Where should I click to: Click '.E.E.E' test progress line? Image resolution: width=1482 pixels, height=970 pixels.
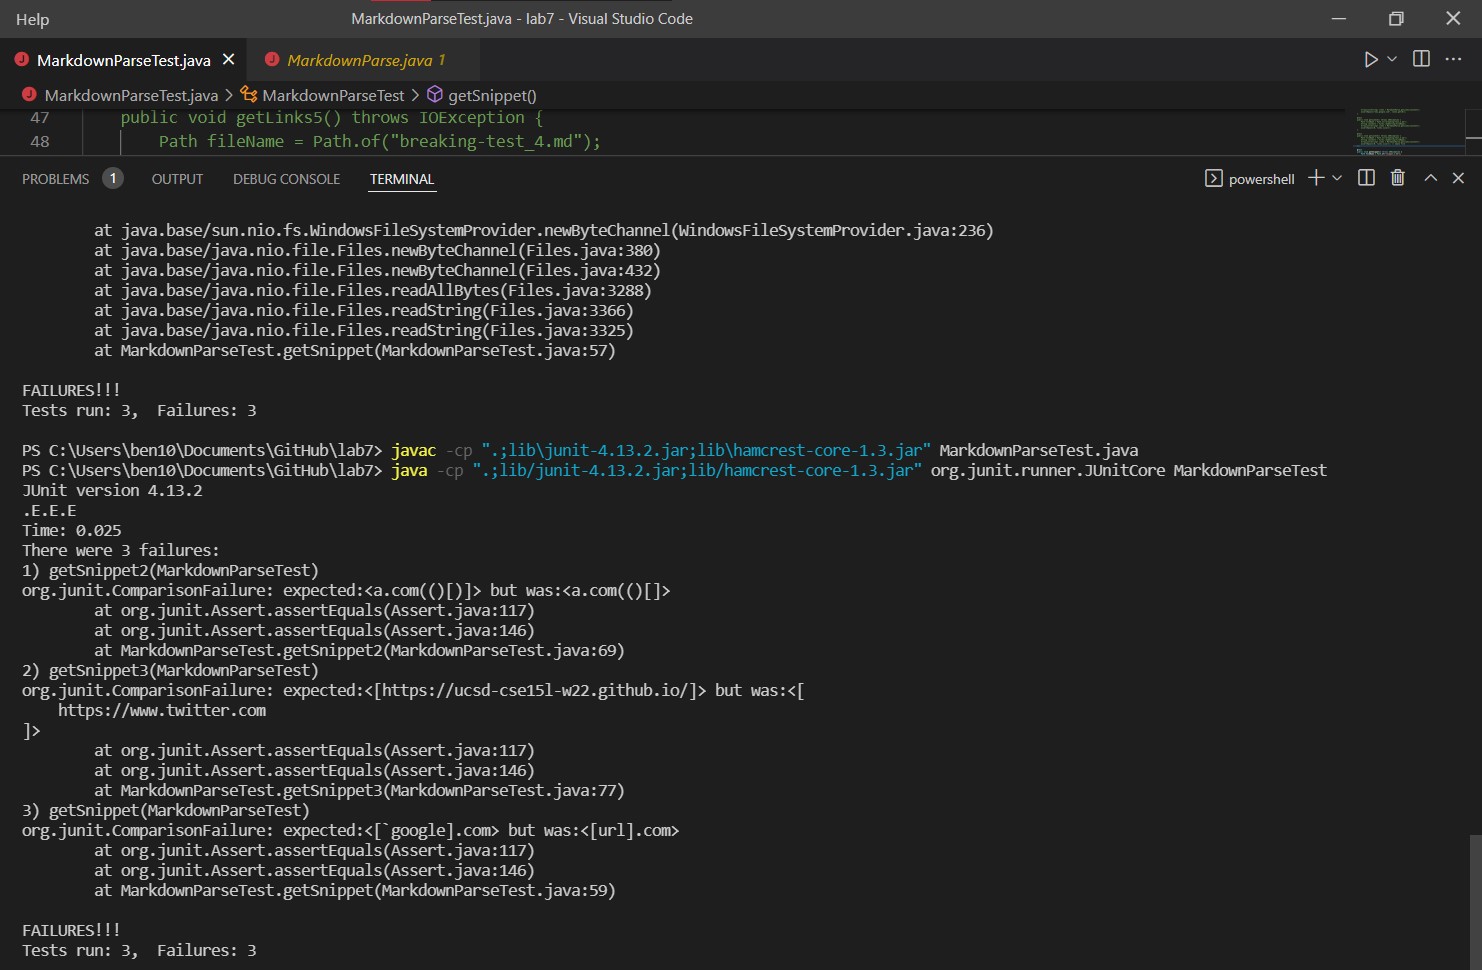tap(49, 510)
